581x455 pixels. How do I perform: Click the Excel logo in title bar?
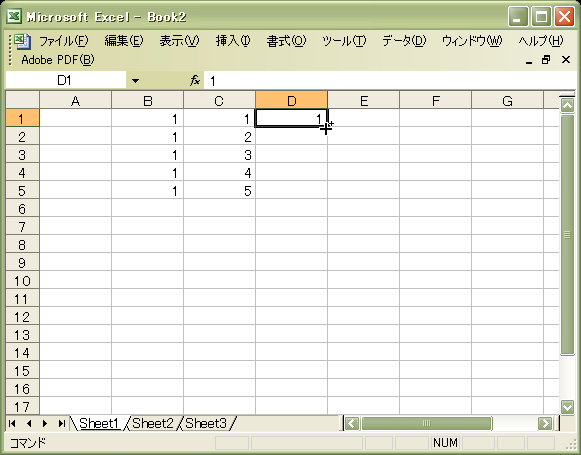point(14,16)
